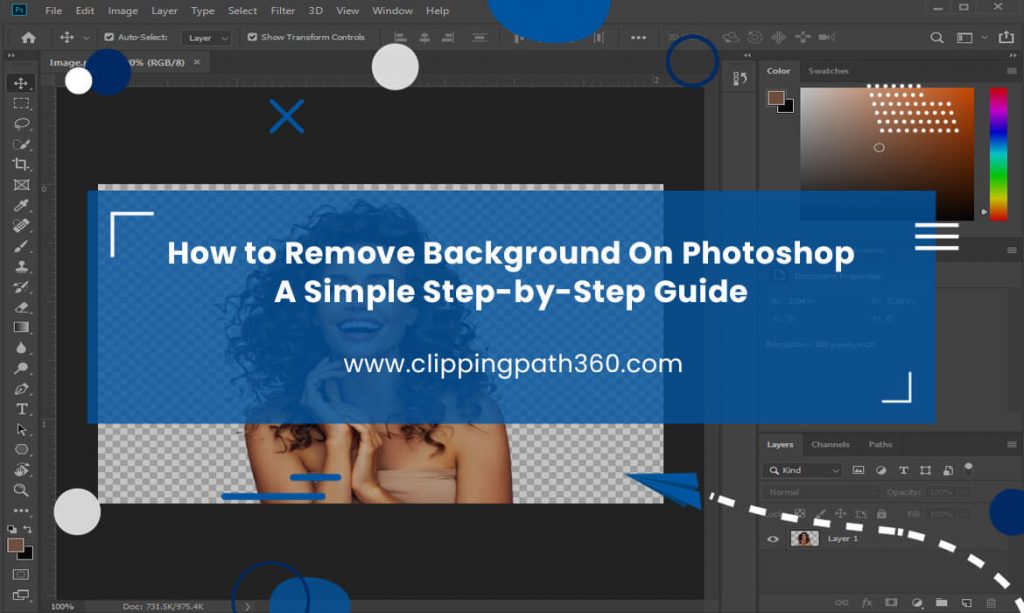Viewport: 1024px width, 613px height.
Task: Select the Hand tool
Action: [21, 470]
